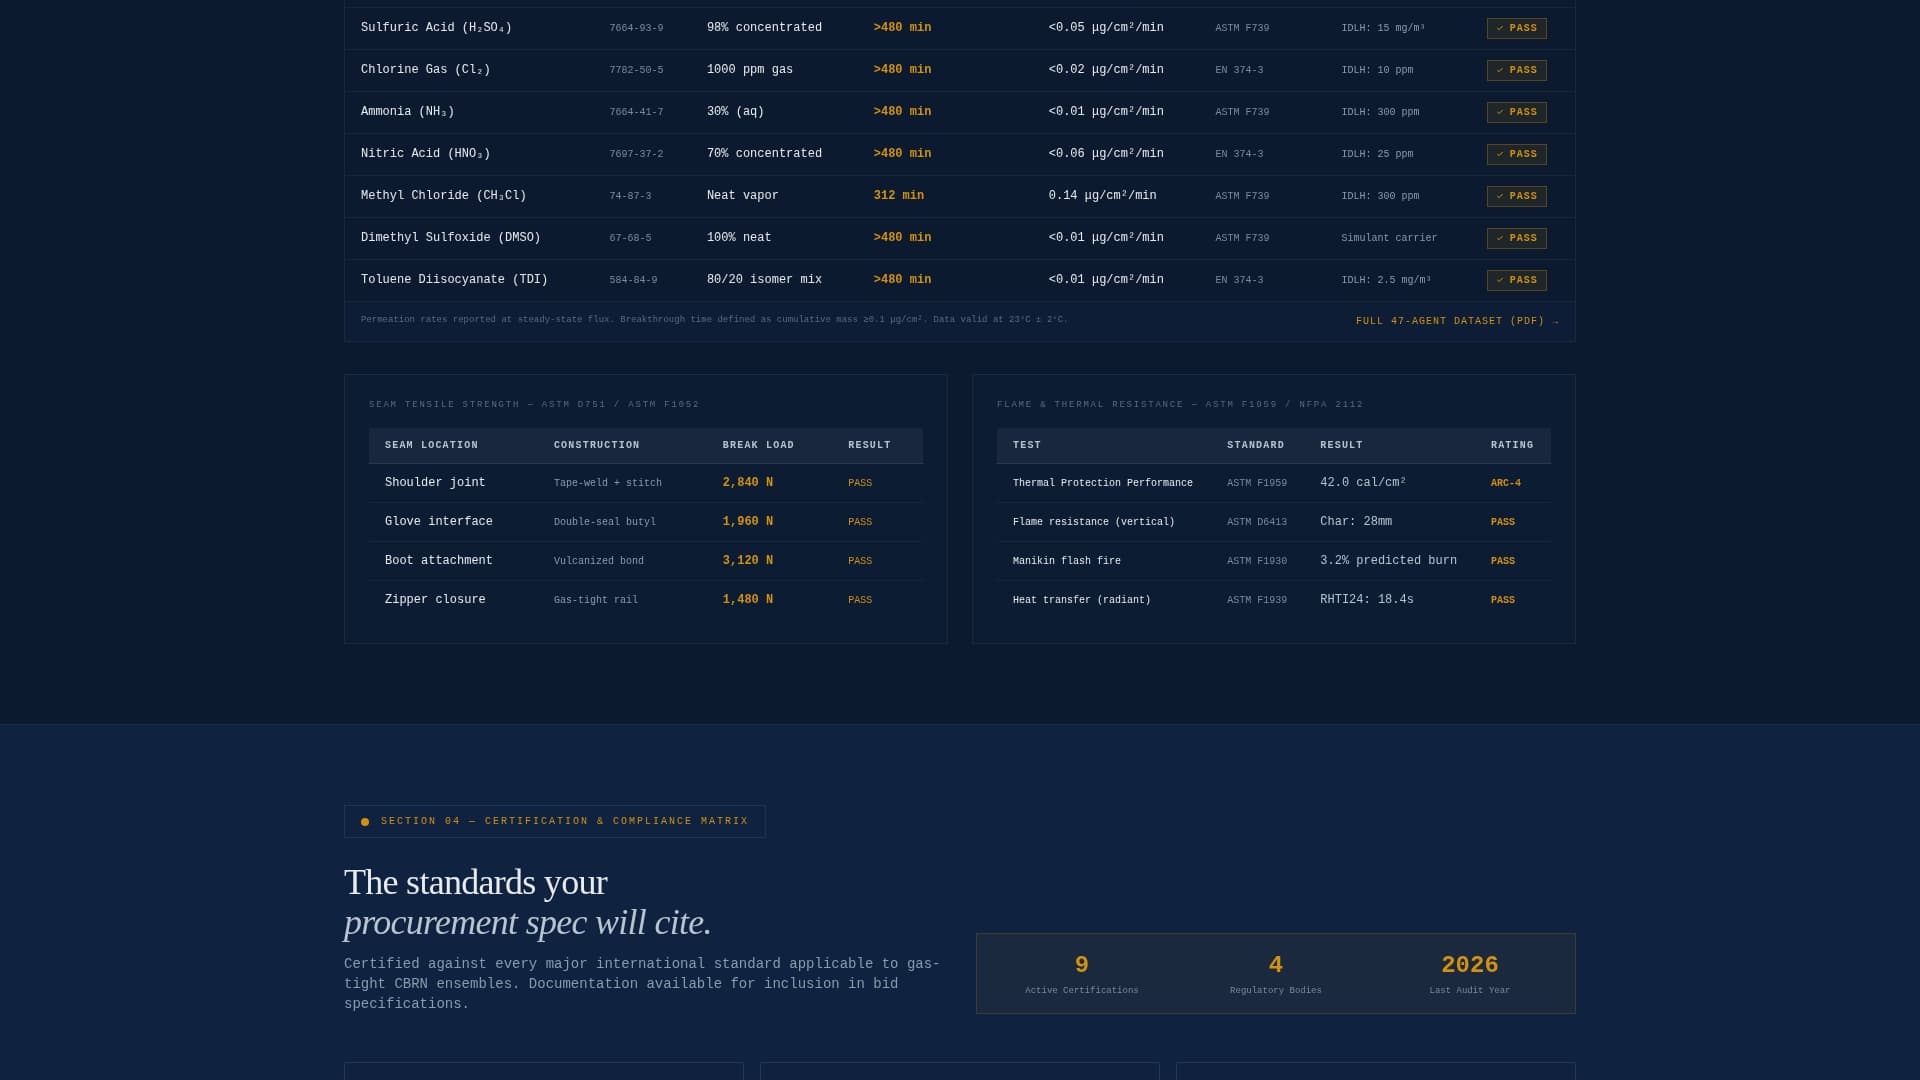
Task: Click the Section 04 Certification & Compliance badge
Action: [x=555, y=821]
